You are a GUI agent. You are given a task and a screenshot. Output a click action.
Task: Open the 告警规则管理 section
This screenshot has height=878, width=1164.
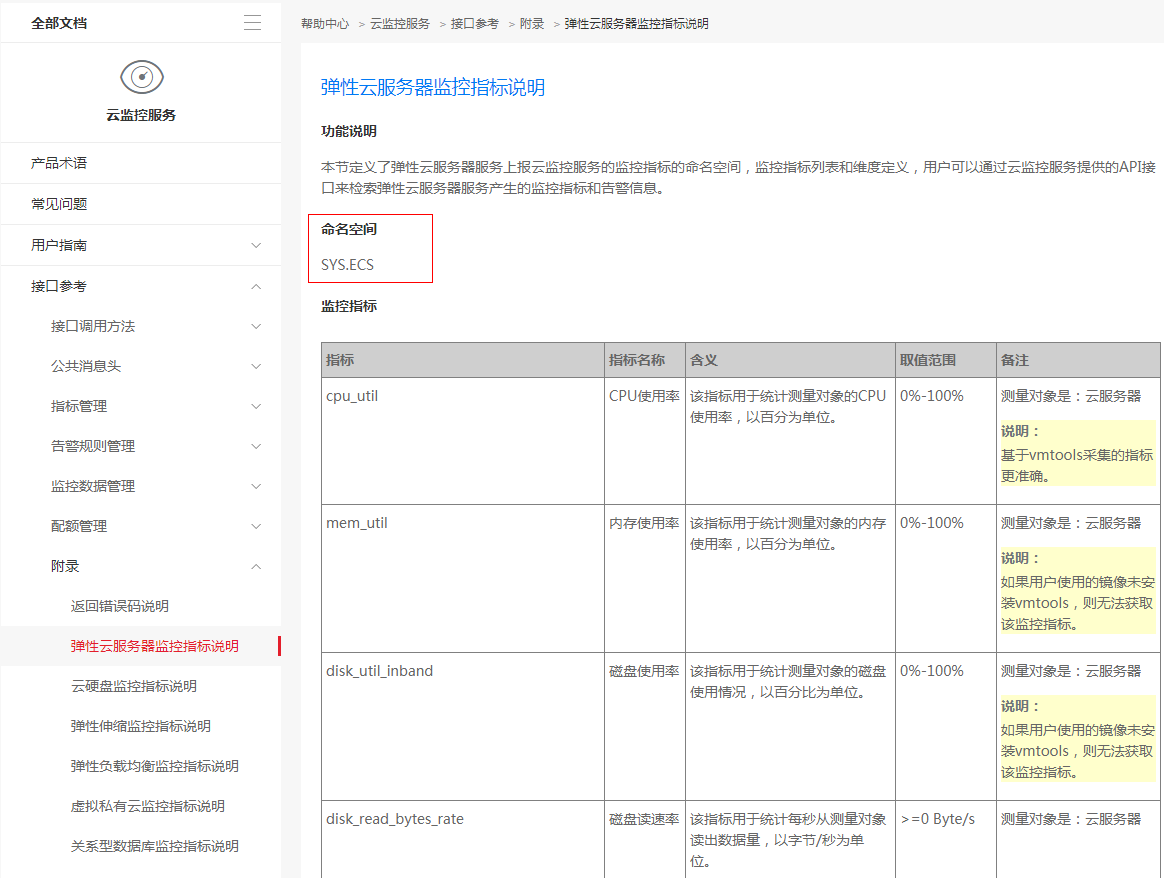coord(141,447)
